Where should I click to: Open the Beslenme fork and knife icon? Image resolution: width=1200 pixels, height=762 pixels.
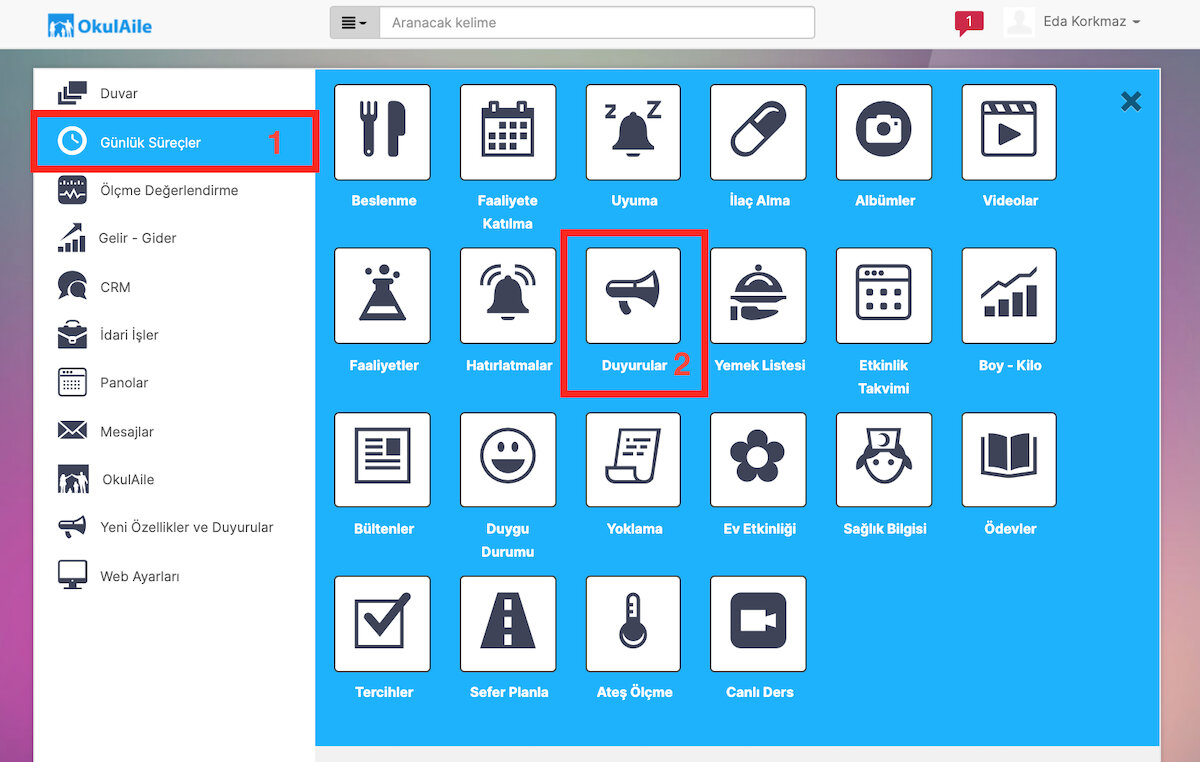(x=383, y=132)
